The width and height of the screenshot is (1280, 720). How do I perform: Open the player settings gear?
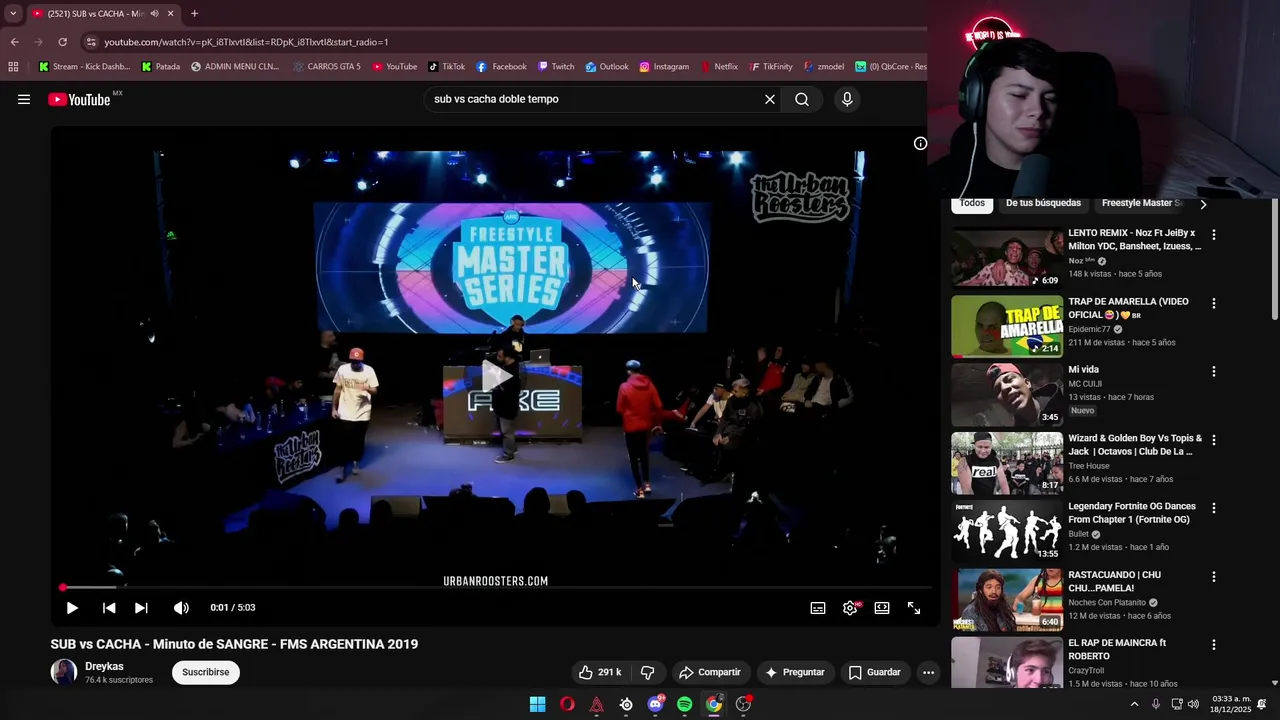pos(850,607)
